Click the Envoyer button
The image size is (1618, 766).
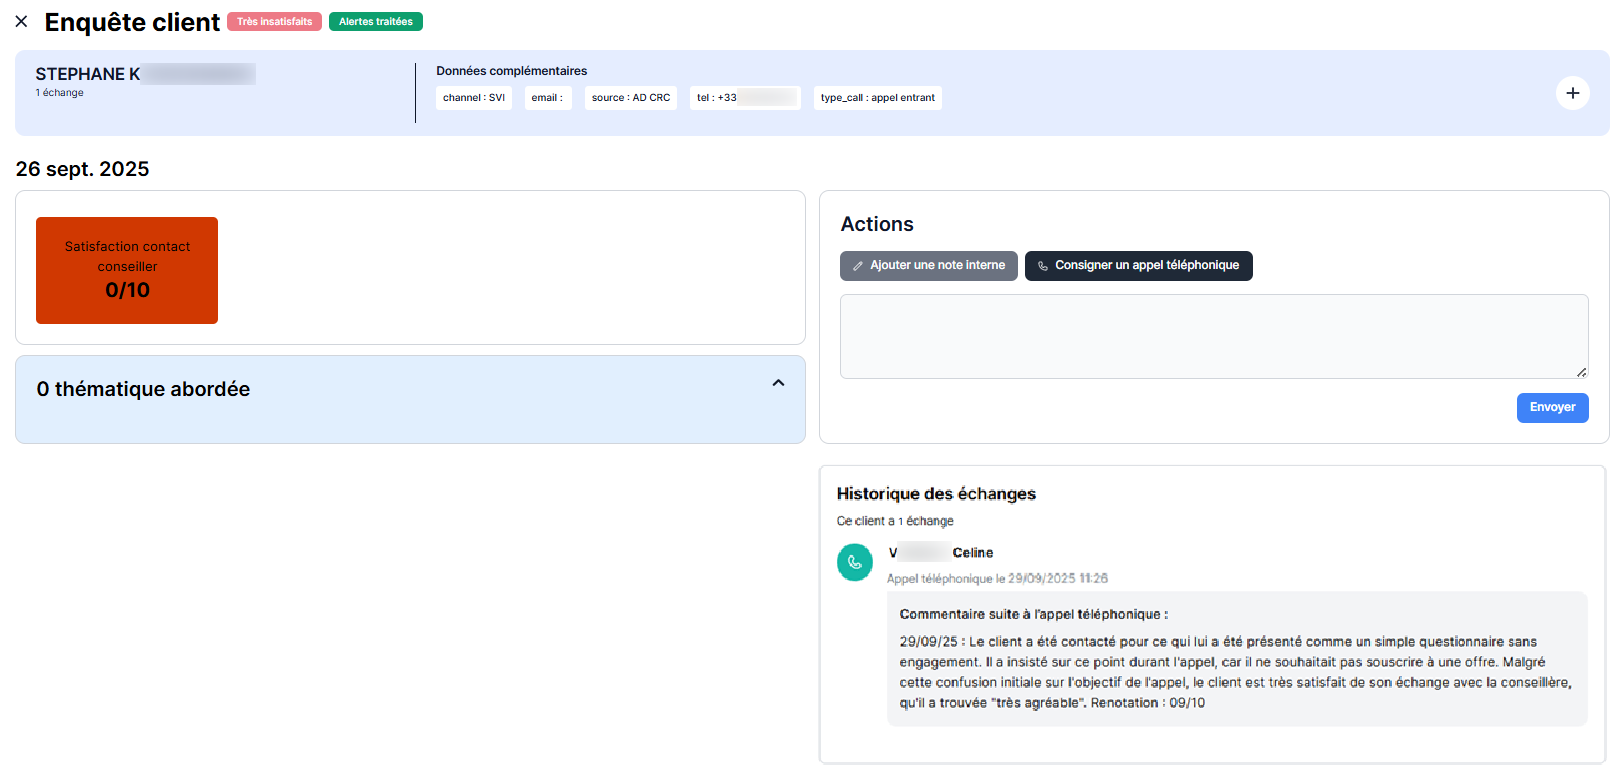[x=1552, y=408]
